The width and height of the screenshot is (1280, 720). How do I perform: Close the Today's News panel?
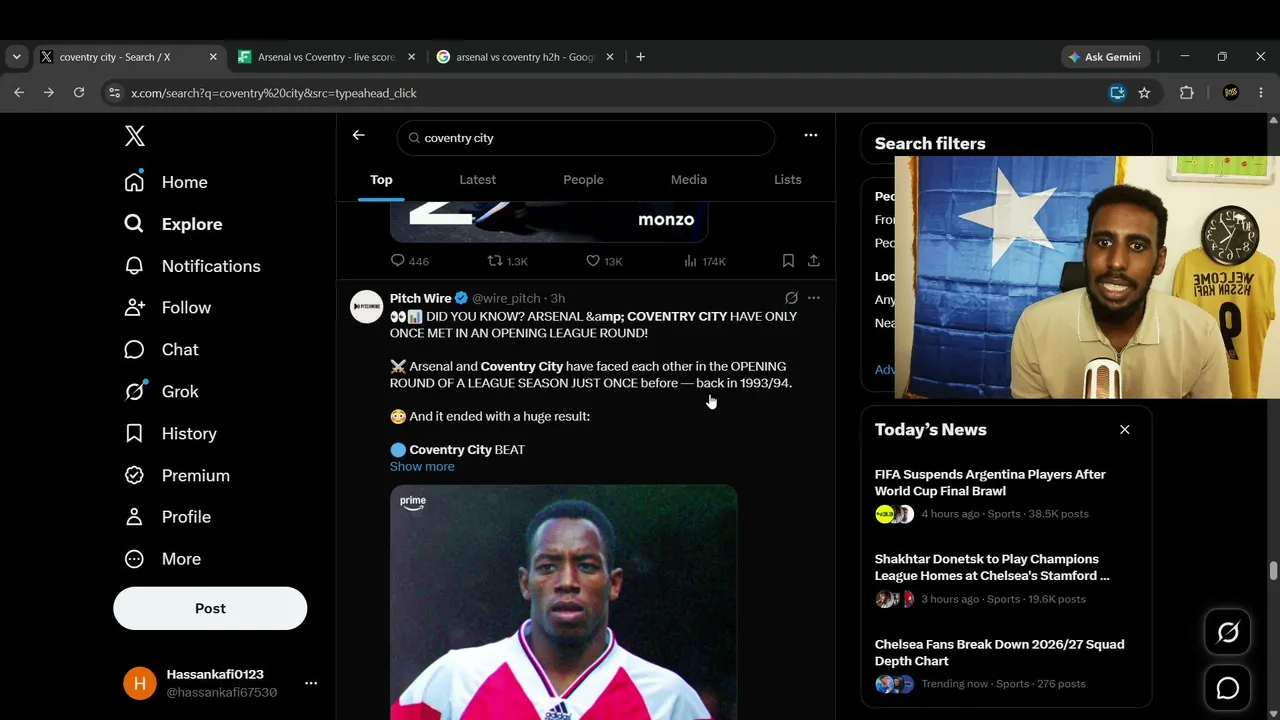pos(1125,429)
